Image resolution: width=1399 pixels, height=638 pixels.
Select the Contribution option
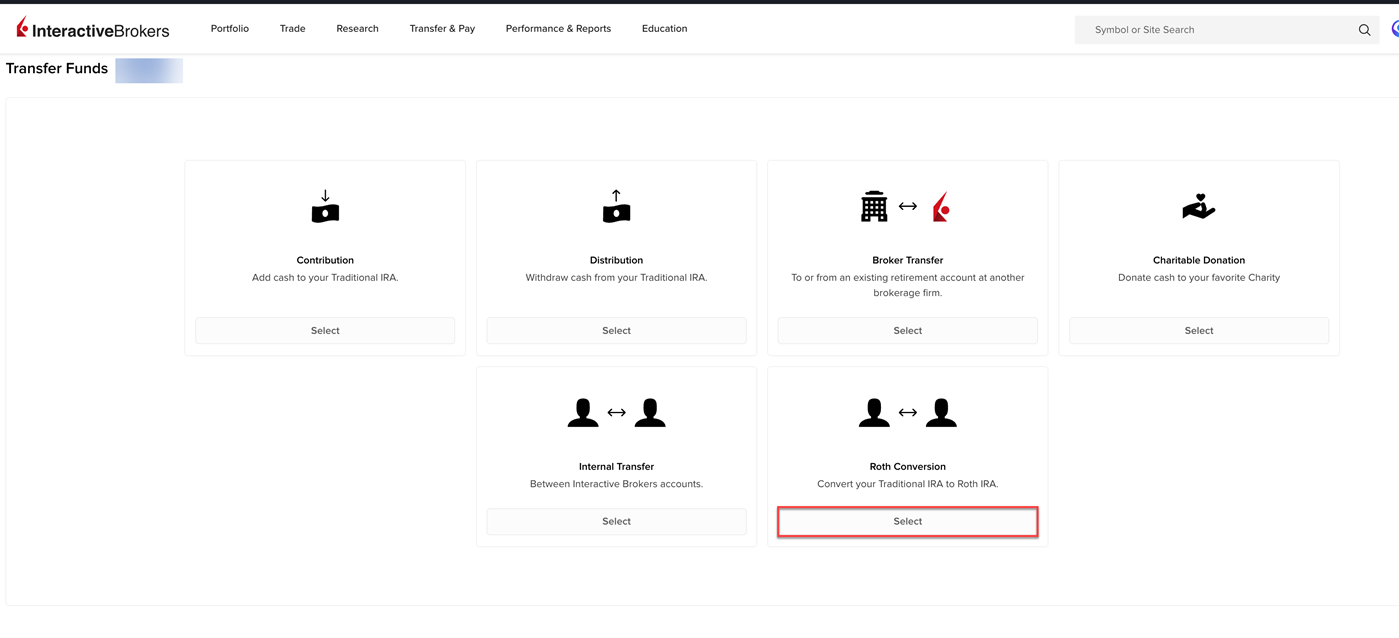(x=325, y=330)
